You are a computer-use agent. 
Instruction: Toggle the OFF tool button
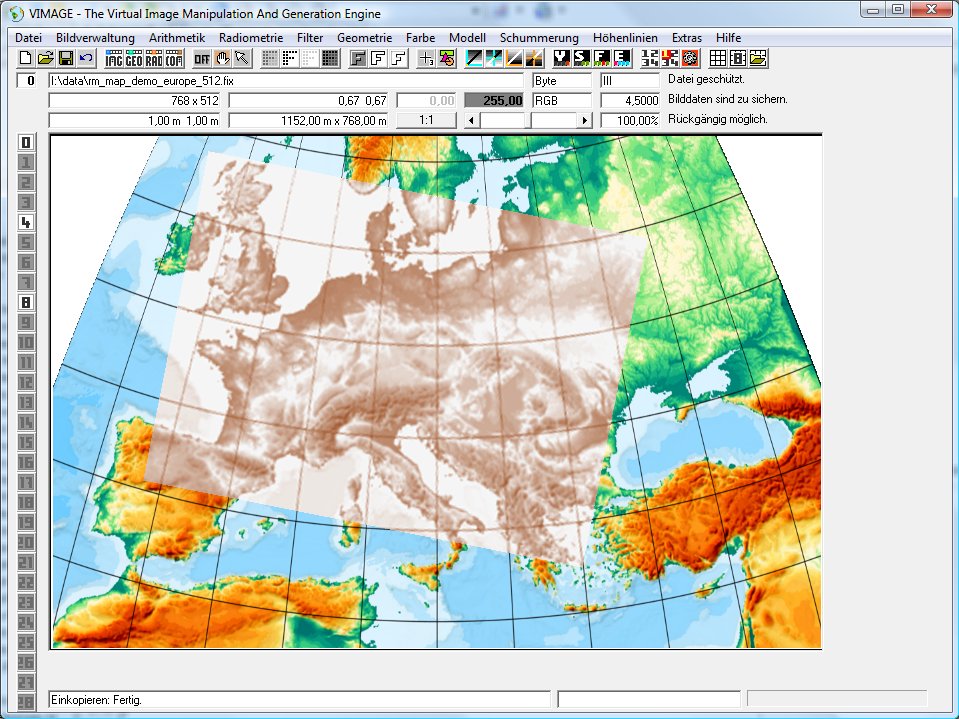point(202,58)
